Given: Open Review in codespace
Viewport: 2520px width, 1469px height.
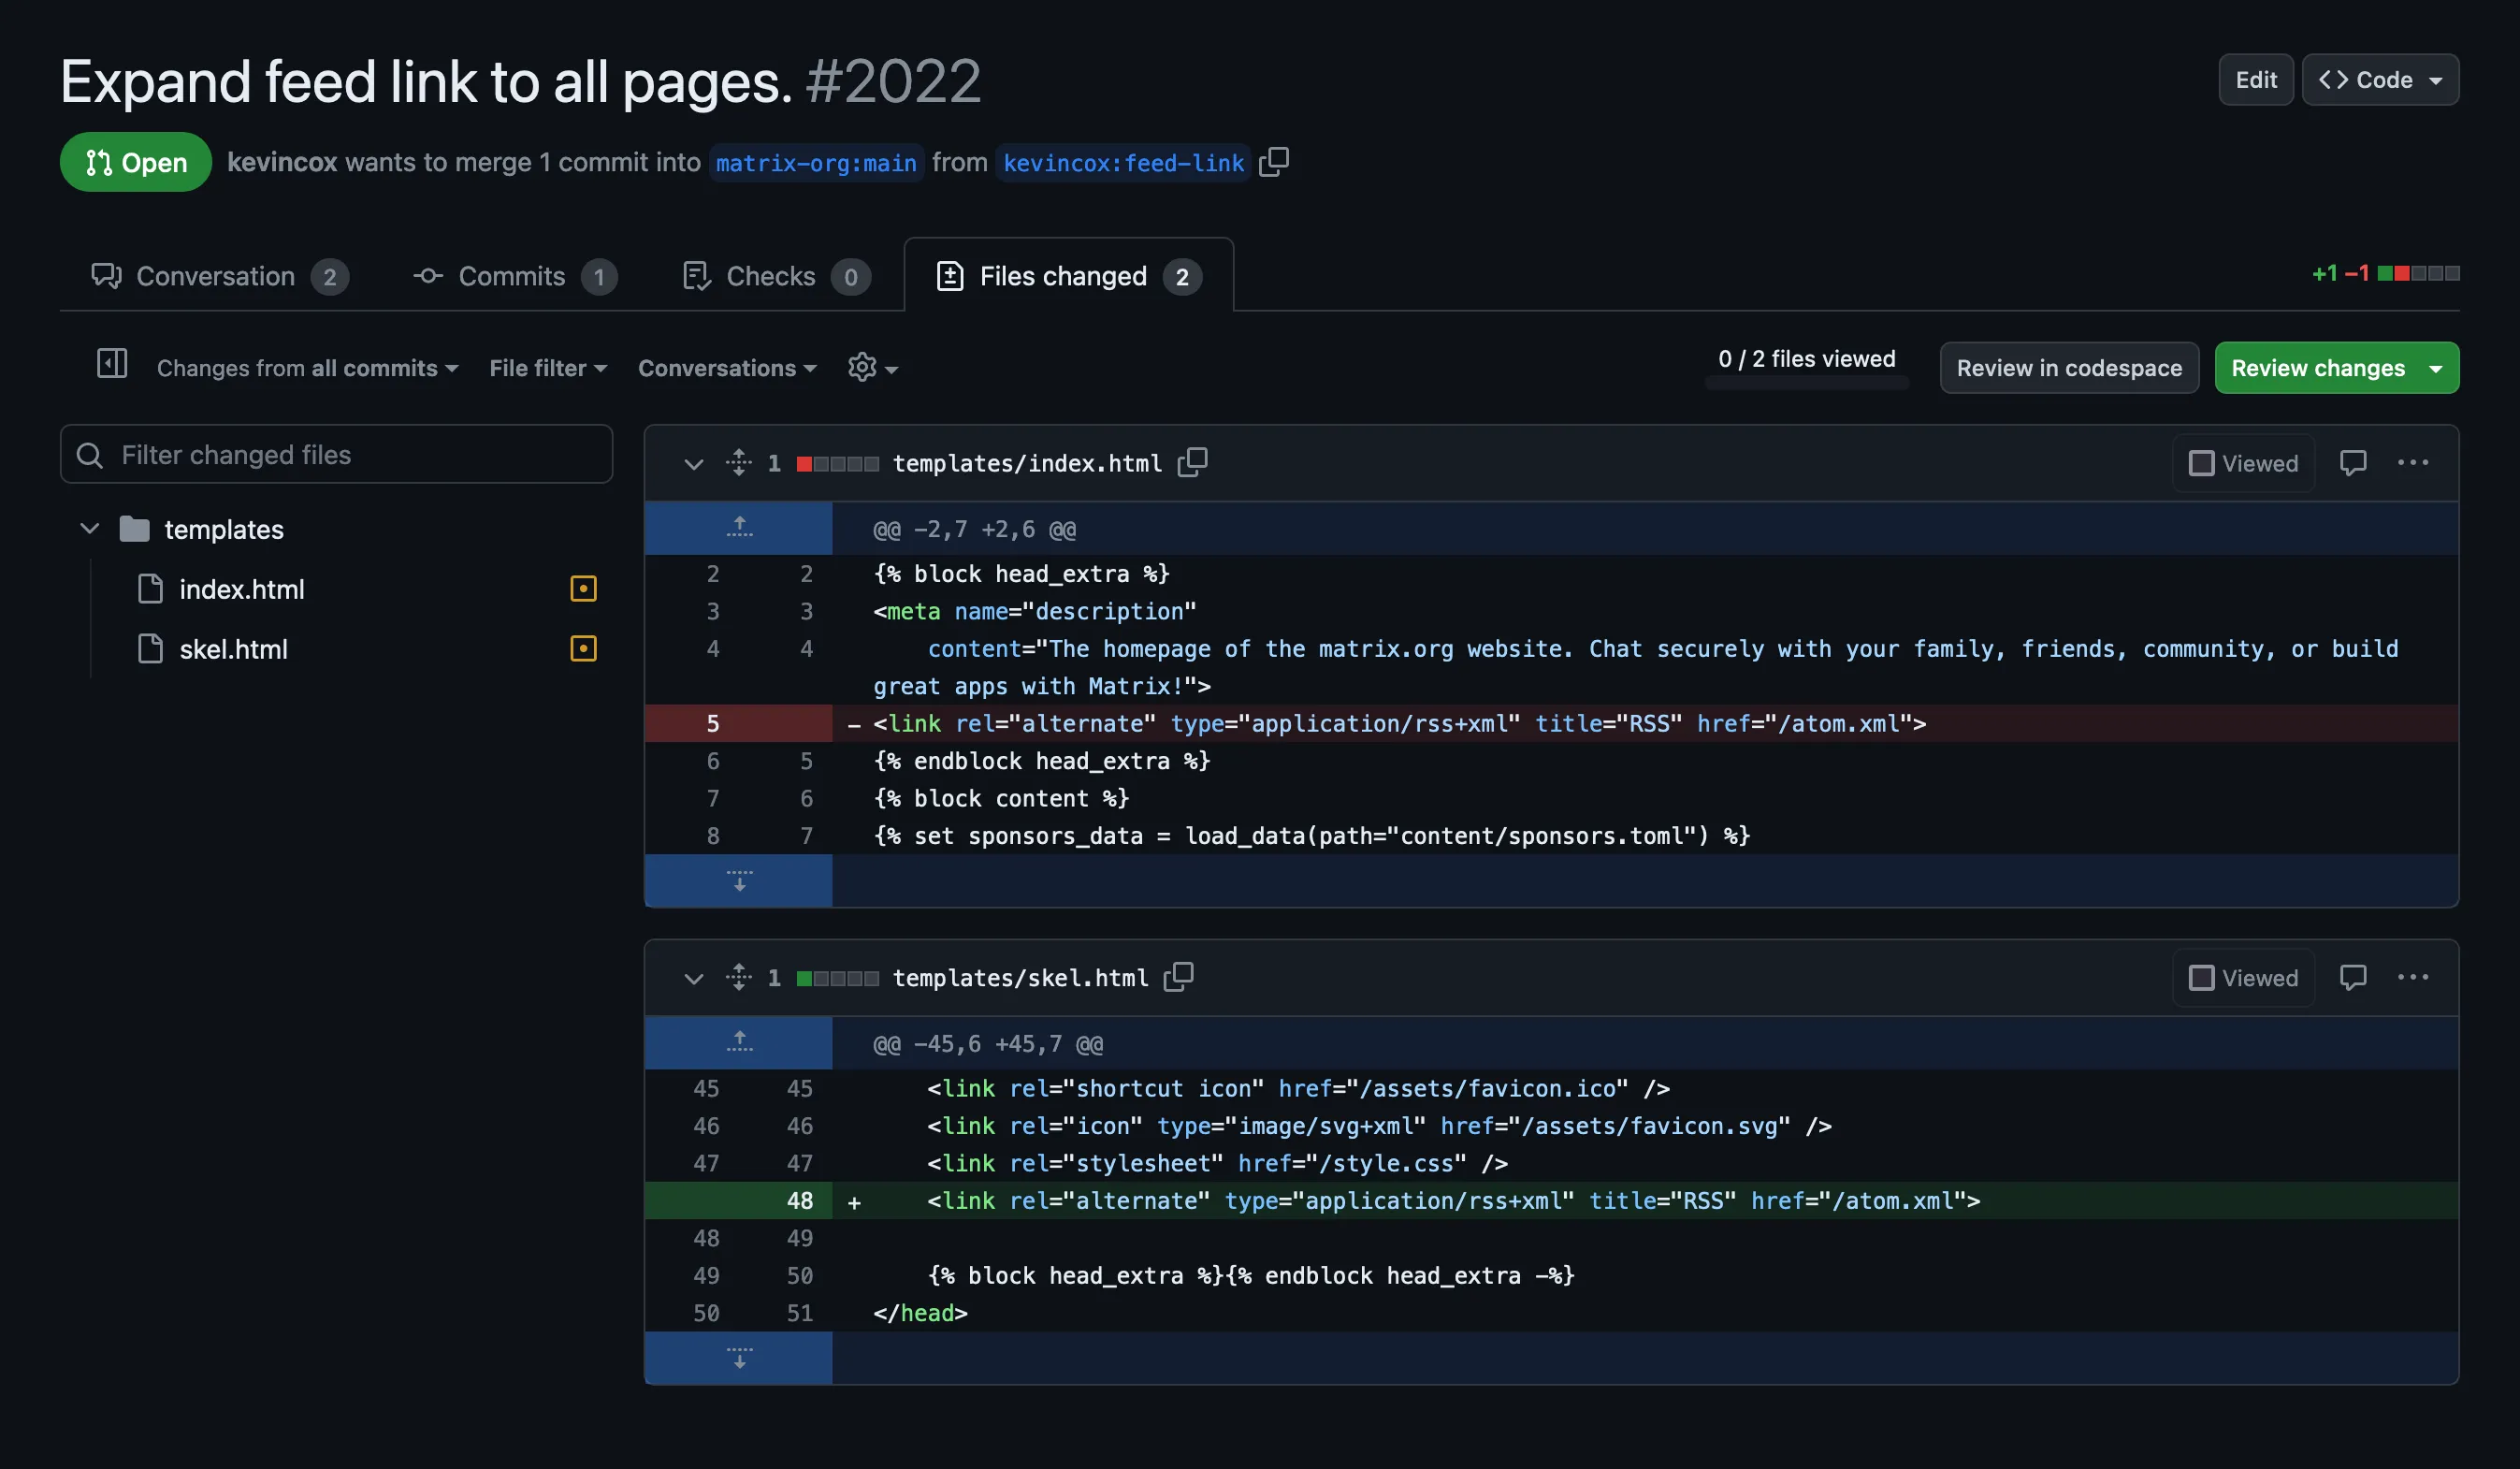Looking at the screenshot, I should [2069, 367].
